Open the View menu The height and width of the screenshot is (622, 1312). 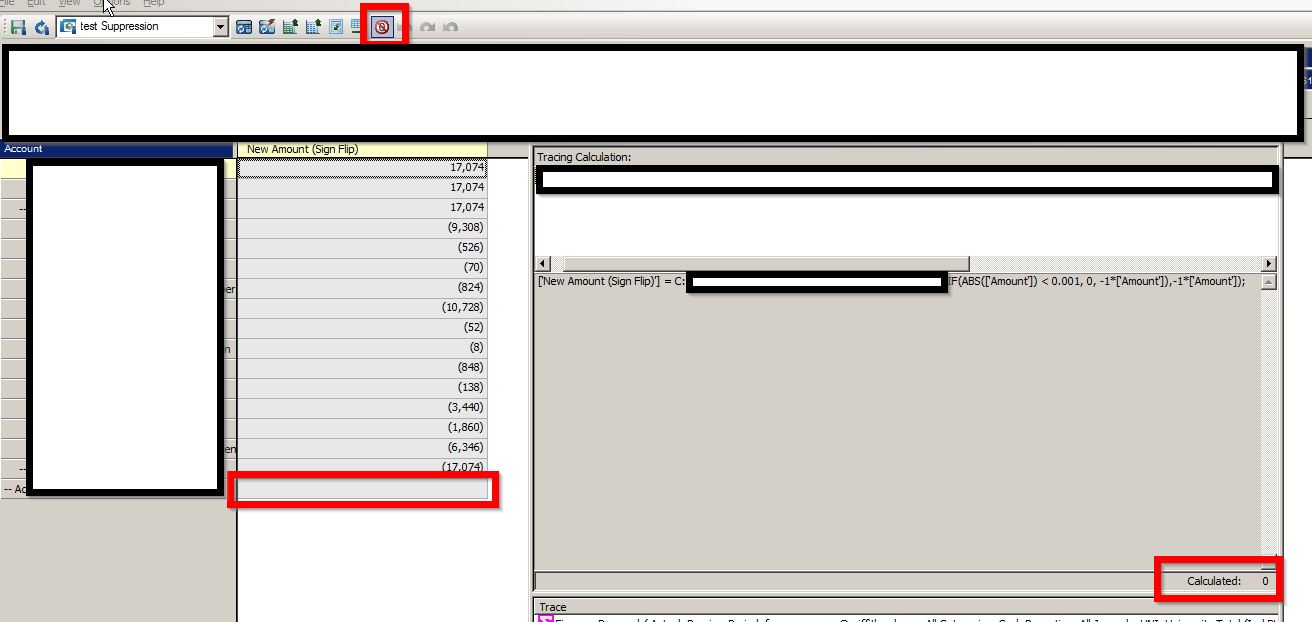[x=69, y=3]
